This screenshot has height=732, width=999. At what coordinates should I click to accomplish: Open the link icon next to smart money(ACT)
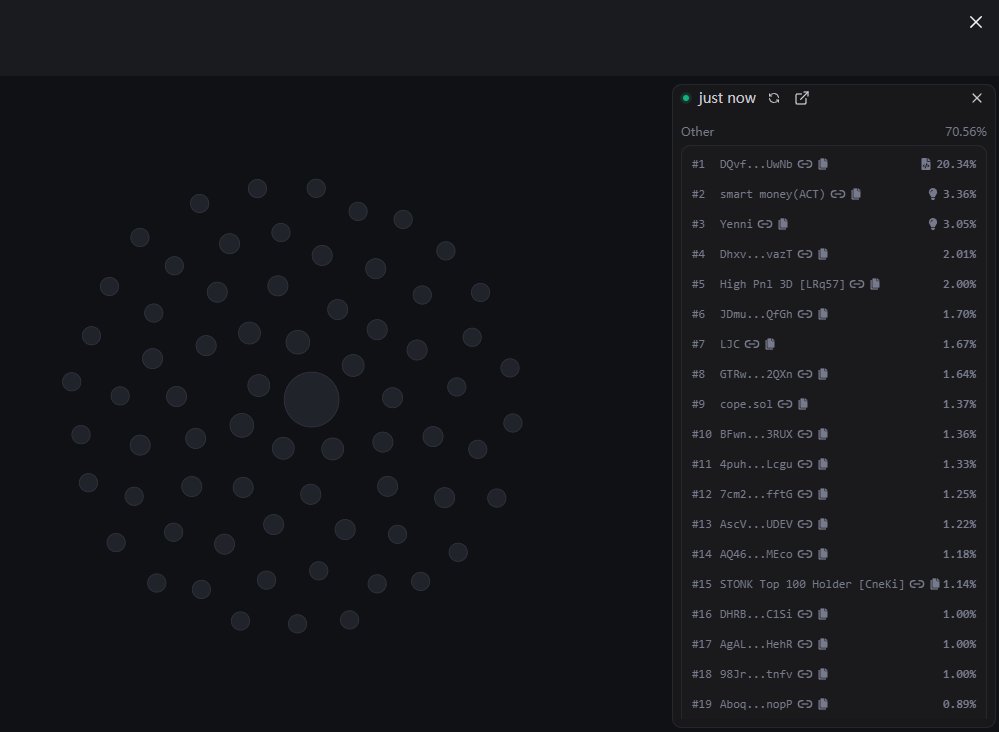(838, 194)
